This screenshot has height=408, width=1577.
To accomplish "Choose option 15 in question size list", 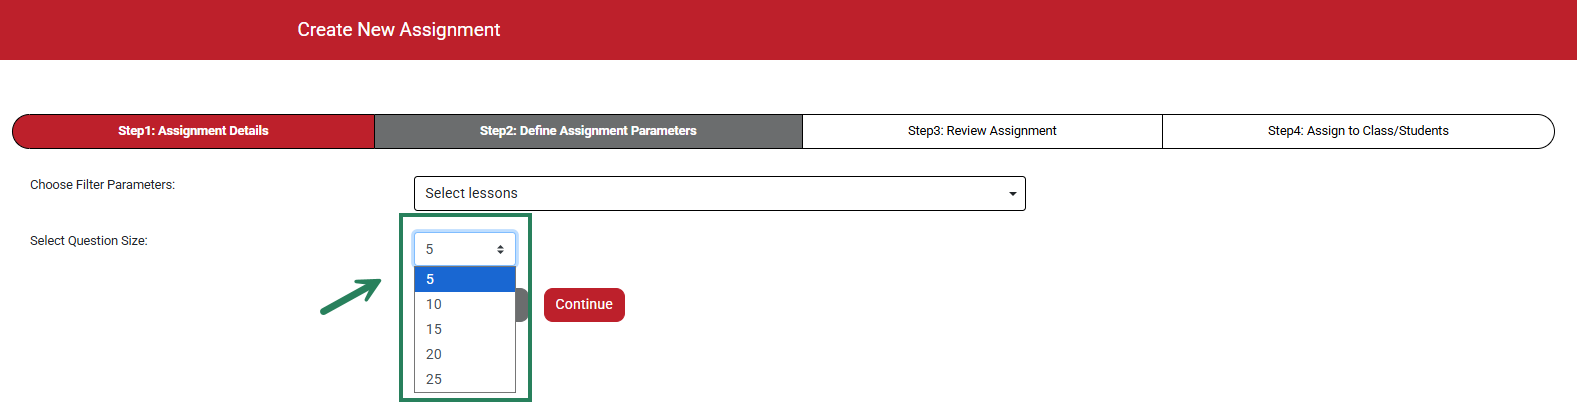I will point(465,329).
